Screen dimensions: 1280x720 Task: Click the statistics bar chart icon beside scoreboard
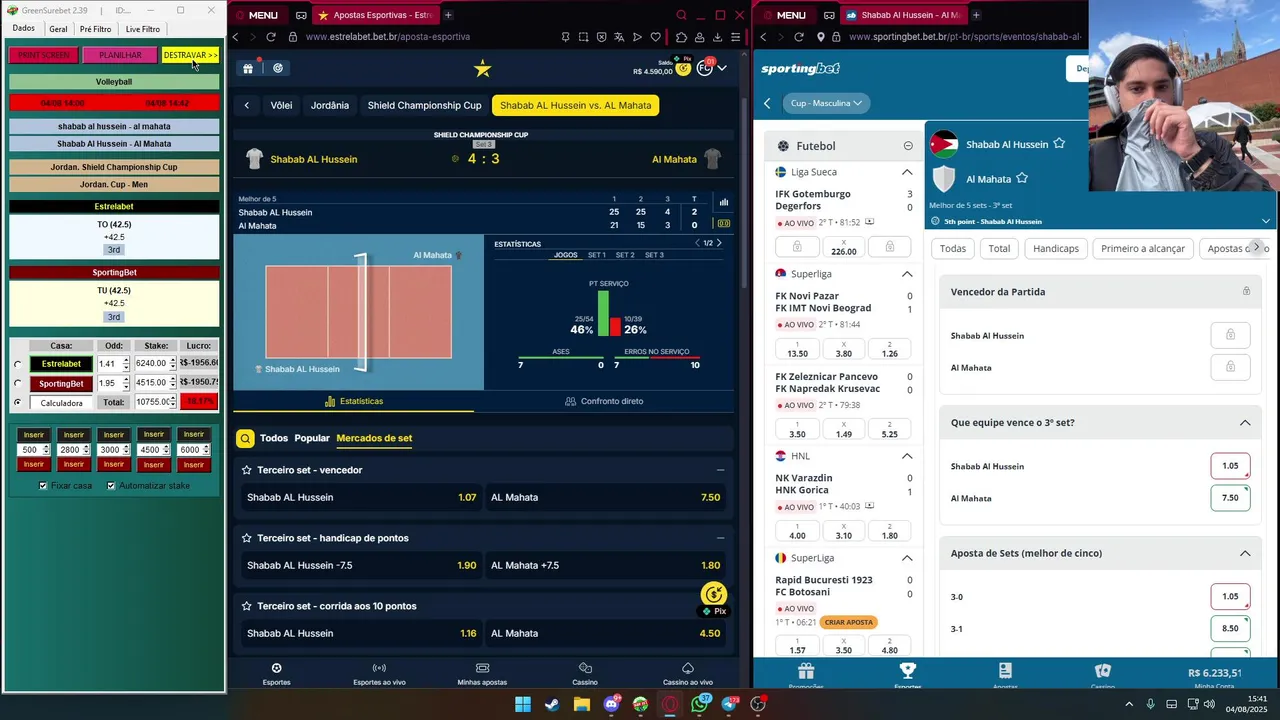point(724,202)
